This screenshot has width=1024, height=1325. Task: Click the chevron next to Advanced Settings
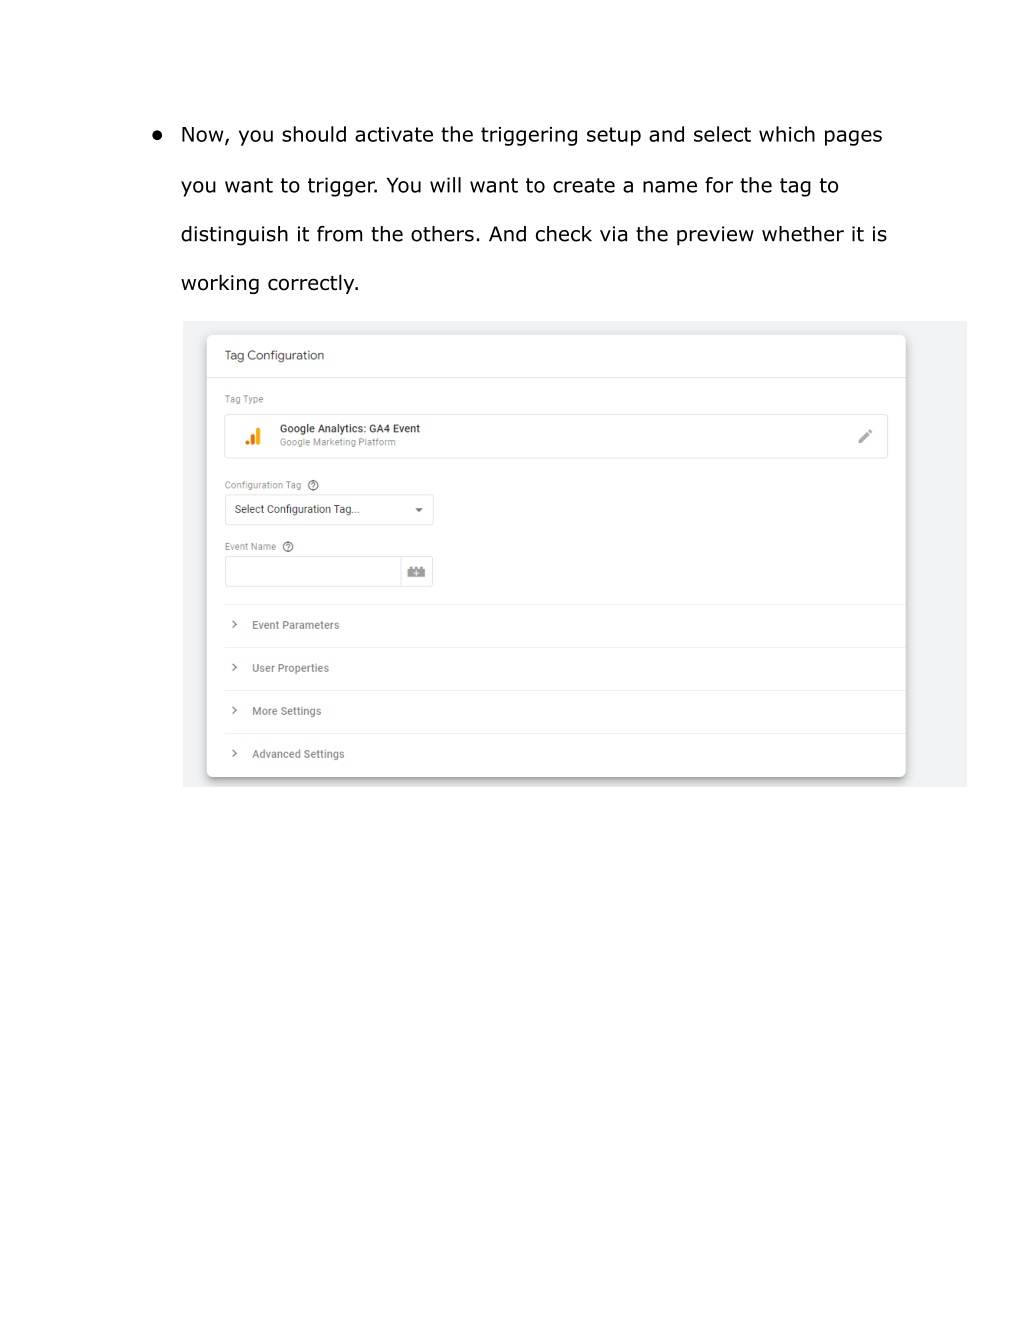point(234,754)
